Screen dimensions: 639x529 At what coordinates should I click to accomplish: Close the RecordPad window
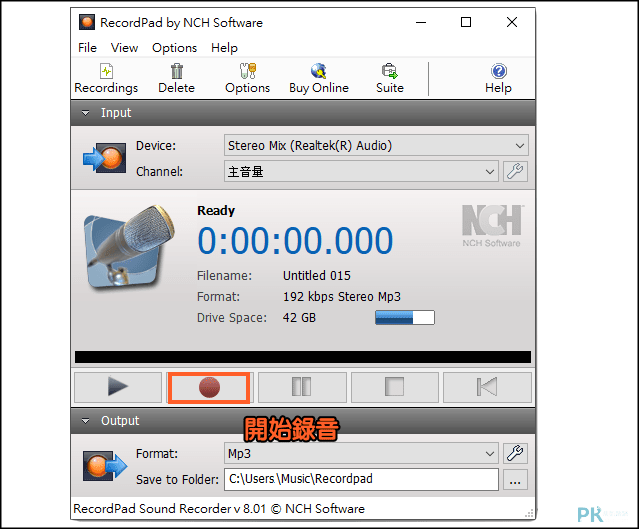pyautogui.click(x=512, y=22)
